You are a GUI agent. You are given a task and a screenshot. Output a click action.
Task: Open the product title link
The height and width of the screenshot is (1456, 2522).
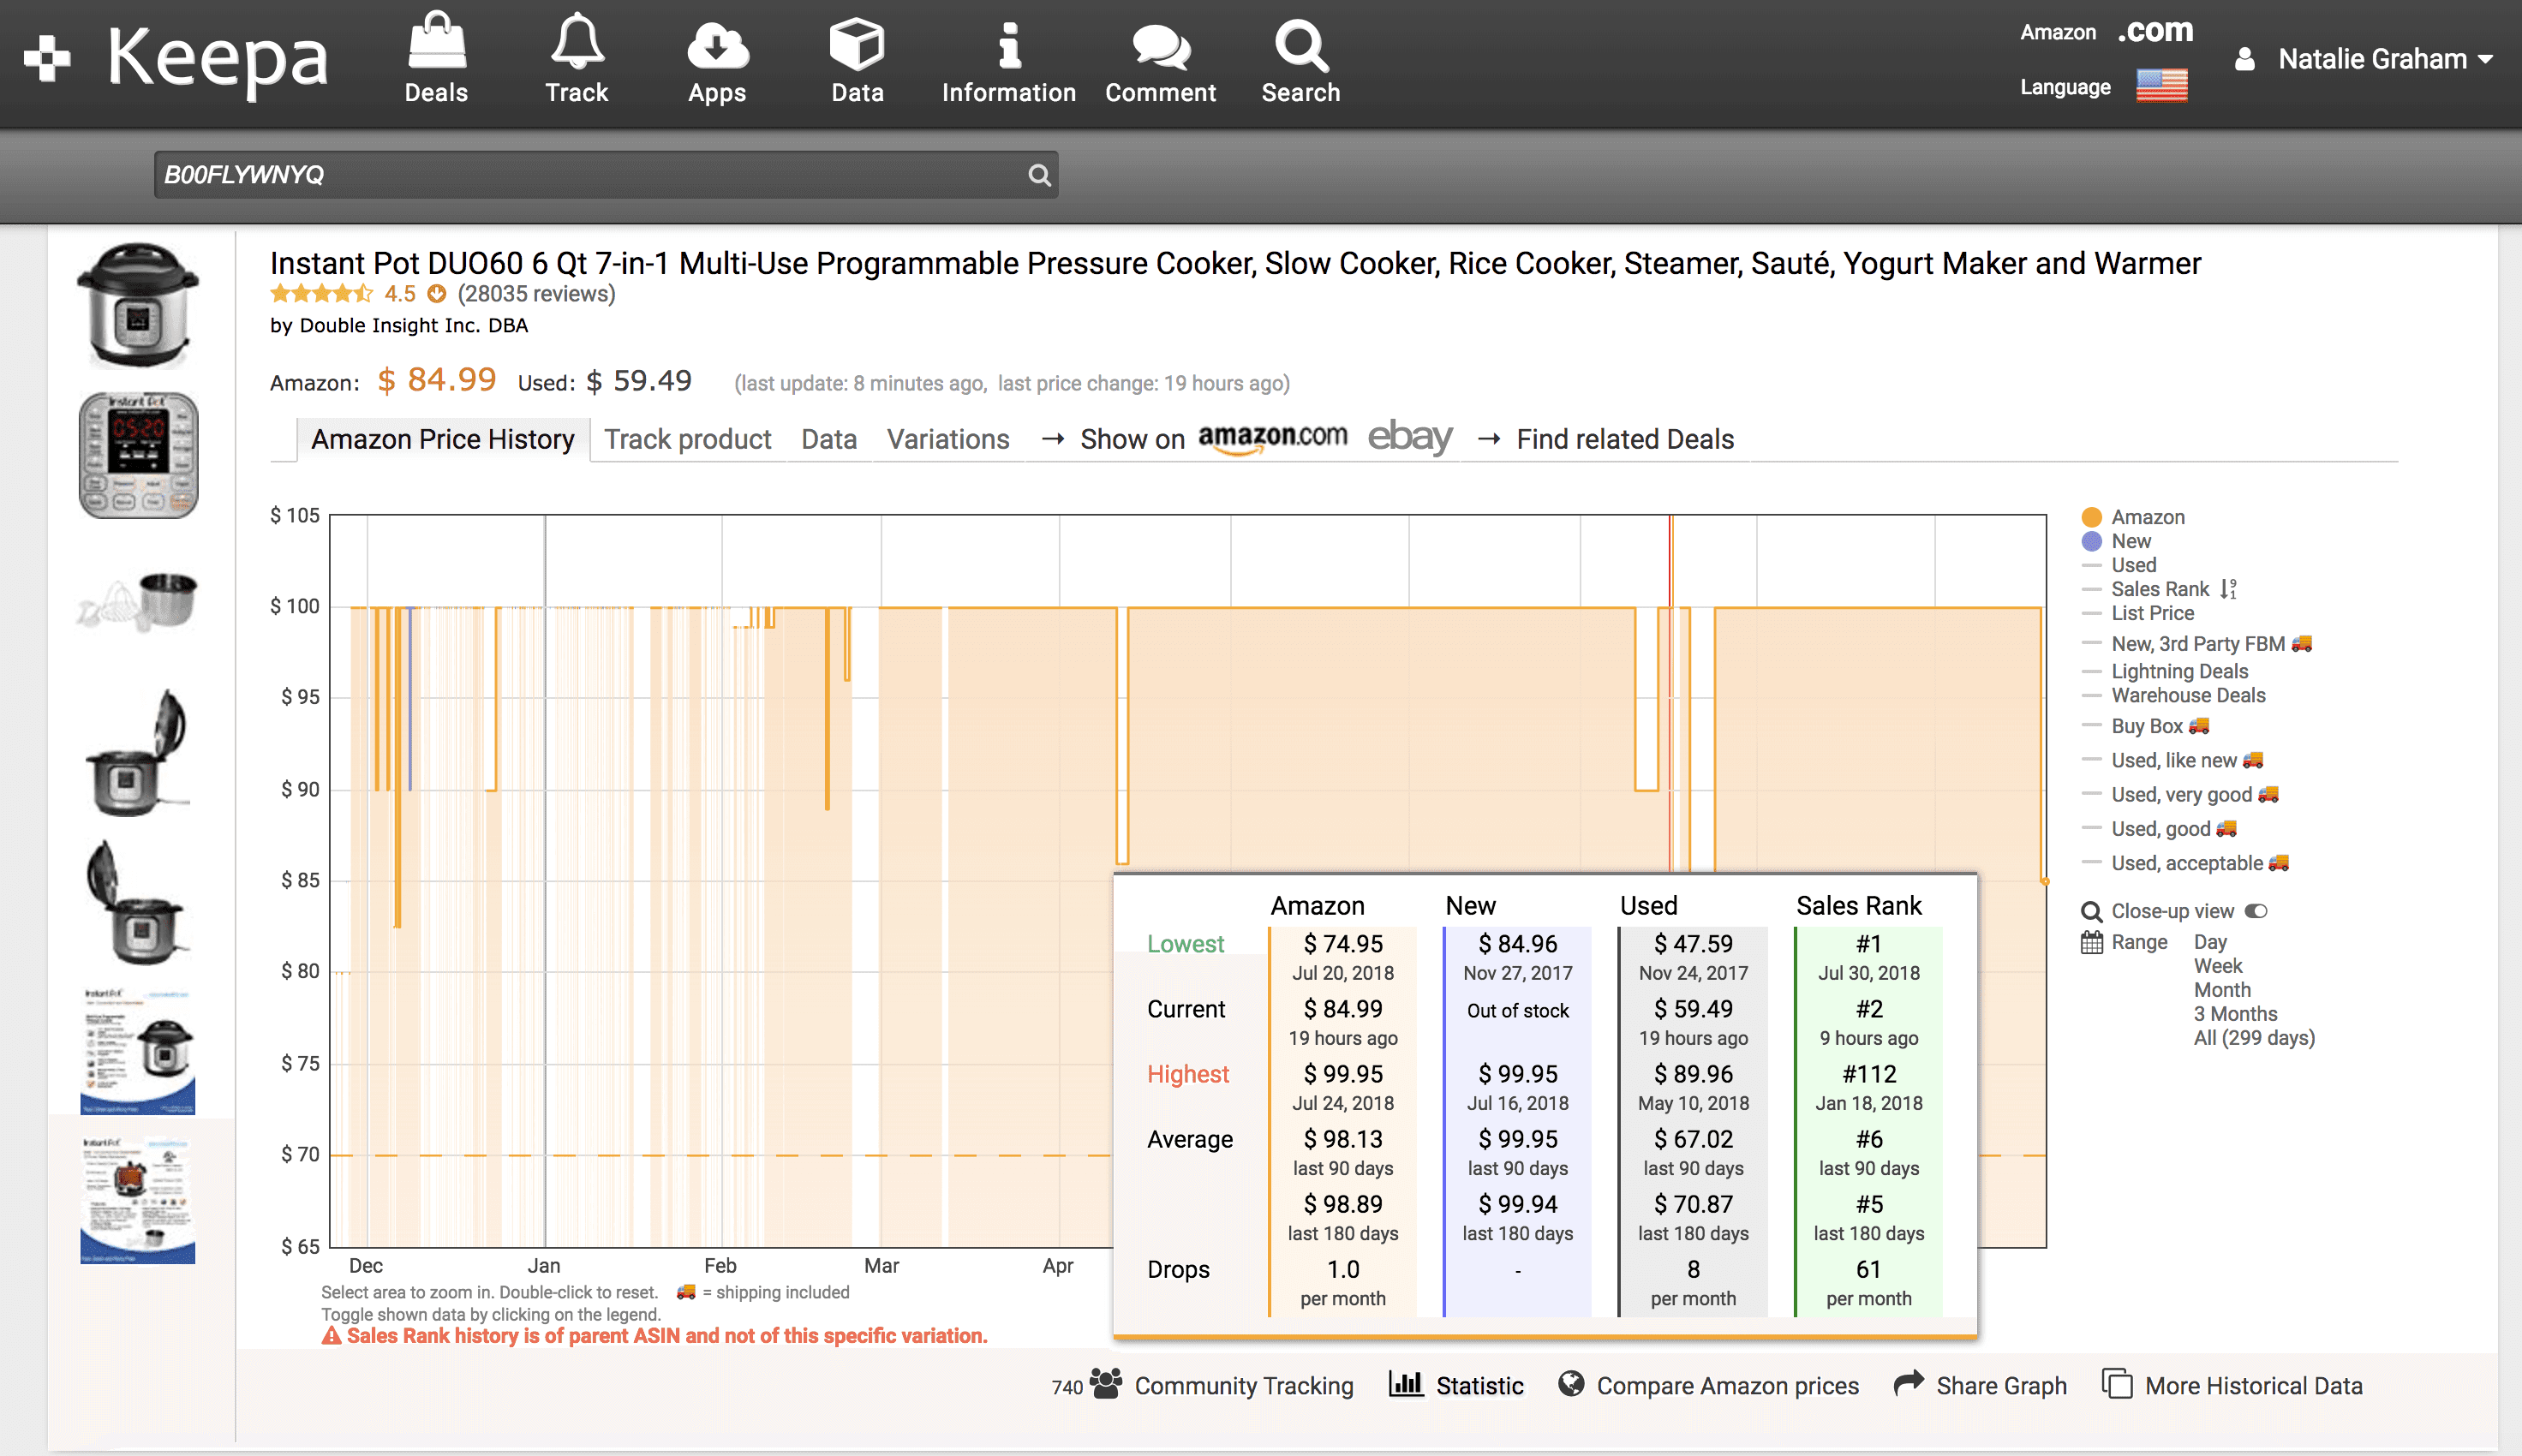coord(1235,263)
